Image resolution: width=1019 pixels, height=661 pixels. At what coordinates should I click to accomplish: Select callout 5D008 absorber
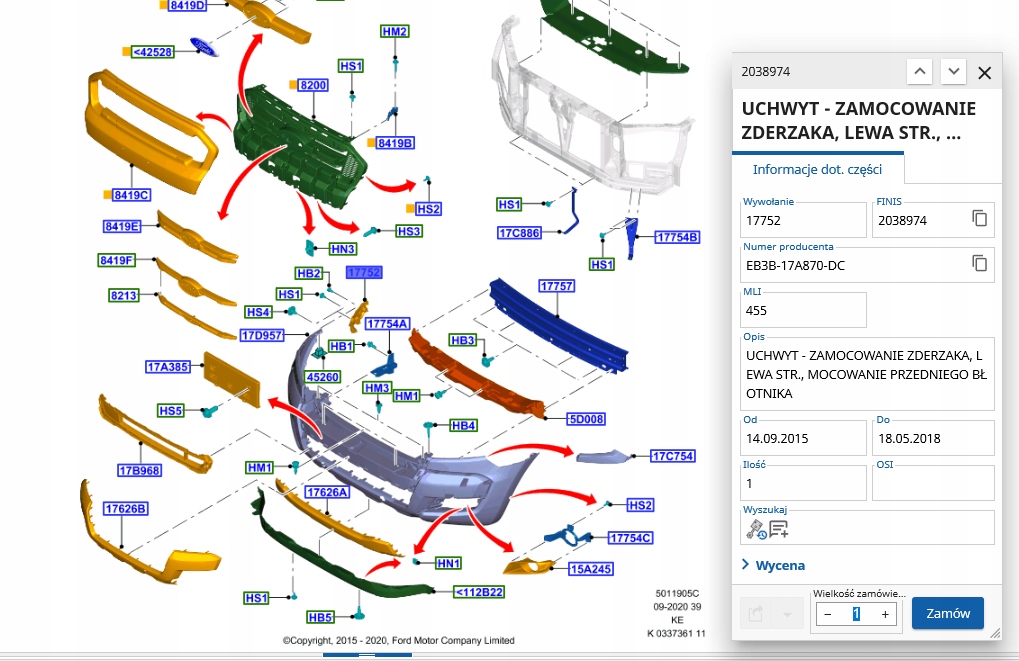point(586,419)
